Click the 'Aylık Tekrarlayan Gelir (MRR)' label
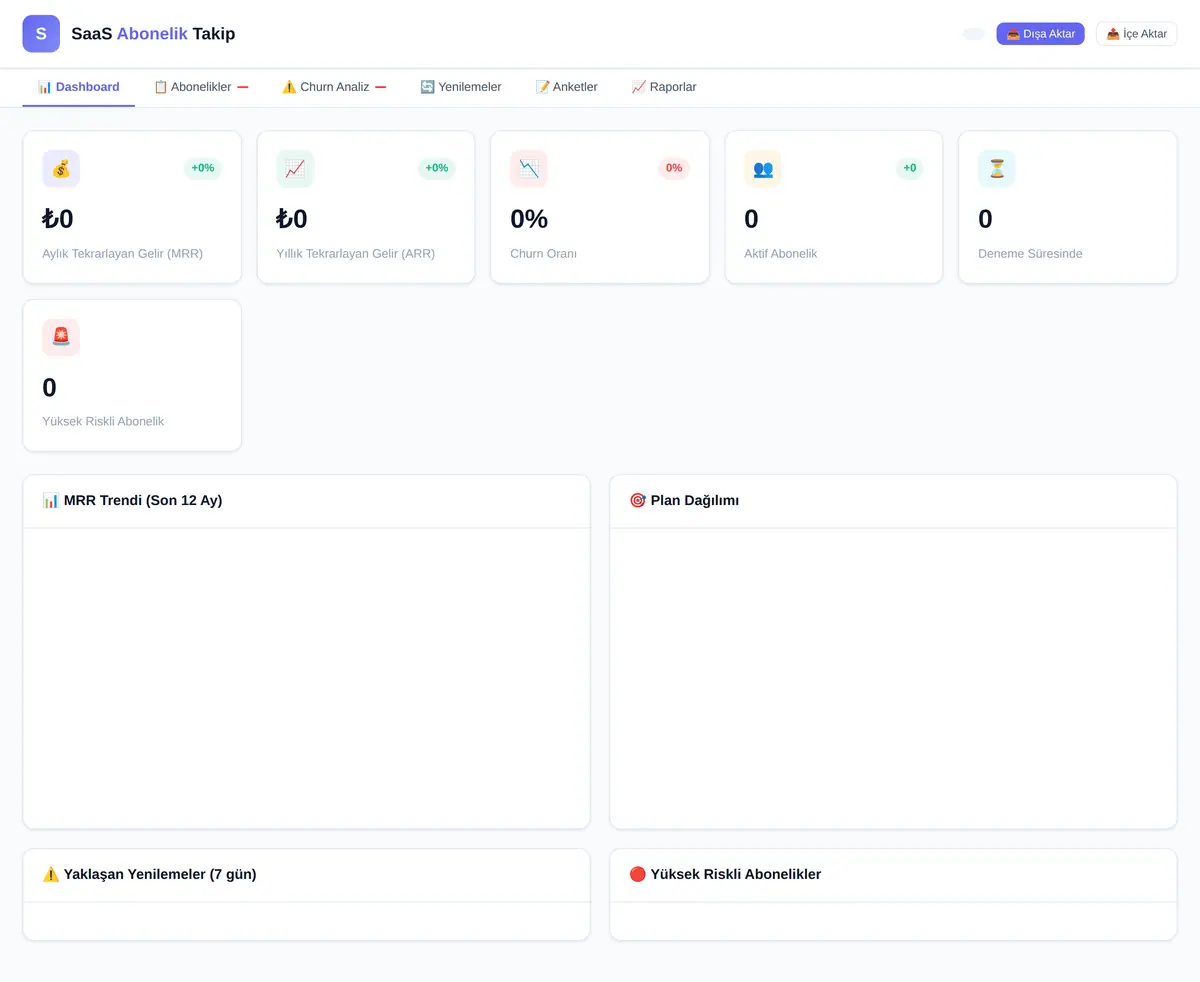 pos(123,254)
